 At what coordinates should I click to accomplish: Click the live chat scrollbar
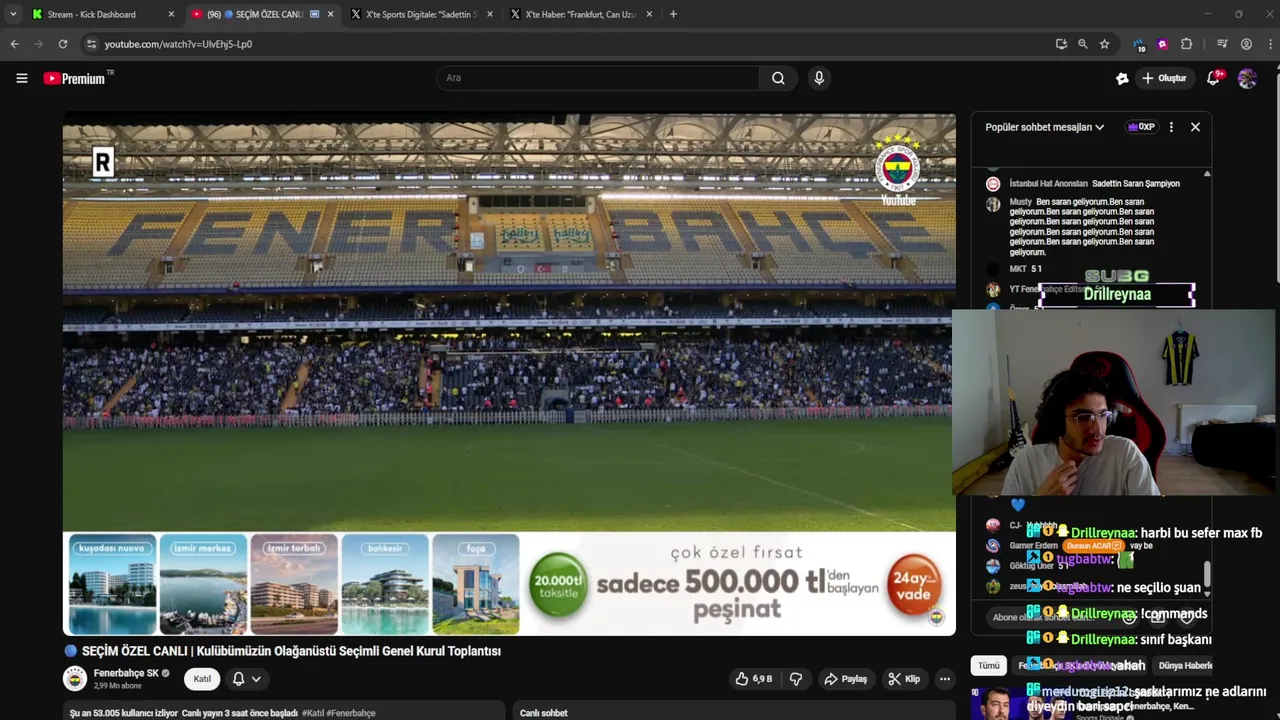[x=1207, y=574]
